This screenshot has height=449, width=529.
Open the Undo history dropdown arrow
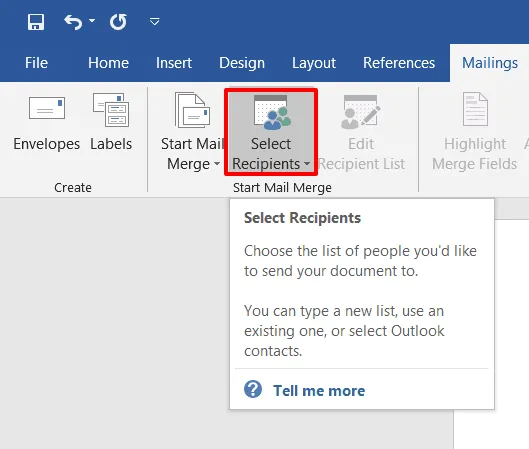(92, 21)
